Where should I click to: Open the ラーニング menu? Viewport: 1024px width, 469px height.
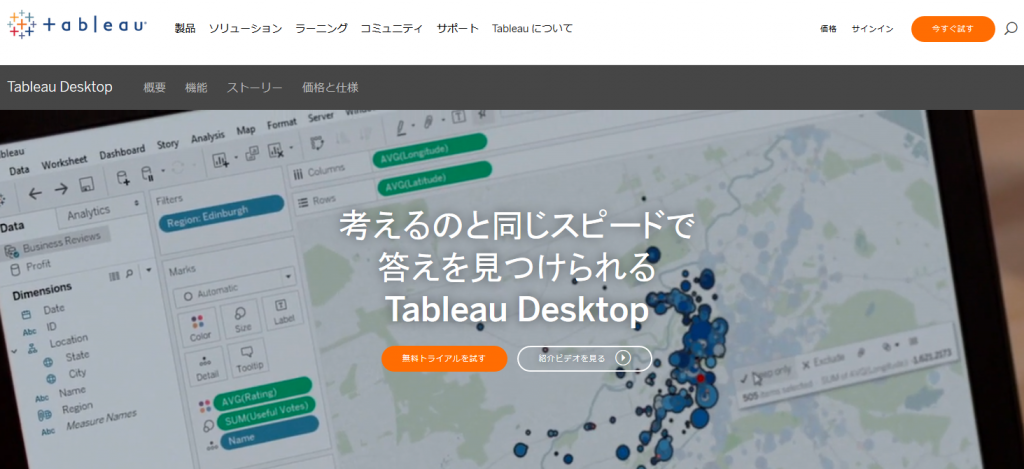321,28
